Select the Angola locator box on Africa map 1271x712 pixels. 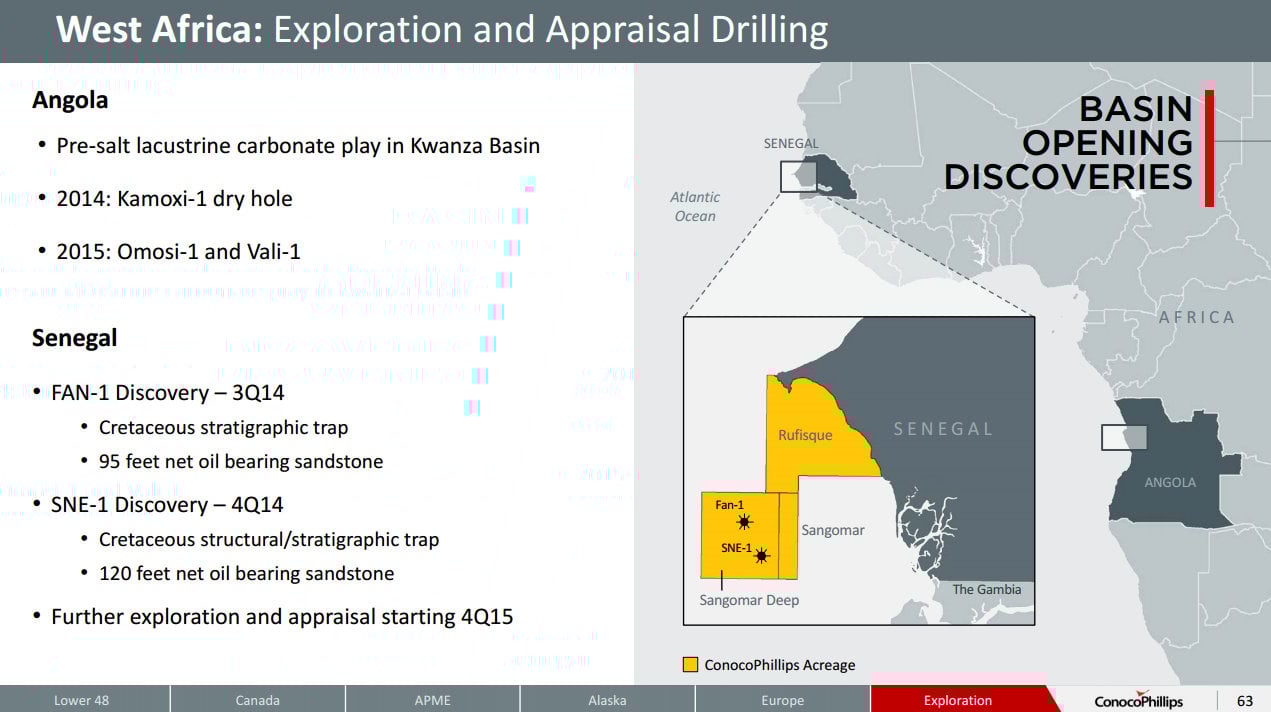point(1124,437)
